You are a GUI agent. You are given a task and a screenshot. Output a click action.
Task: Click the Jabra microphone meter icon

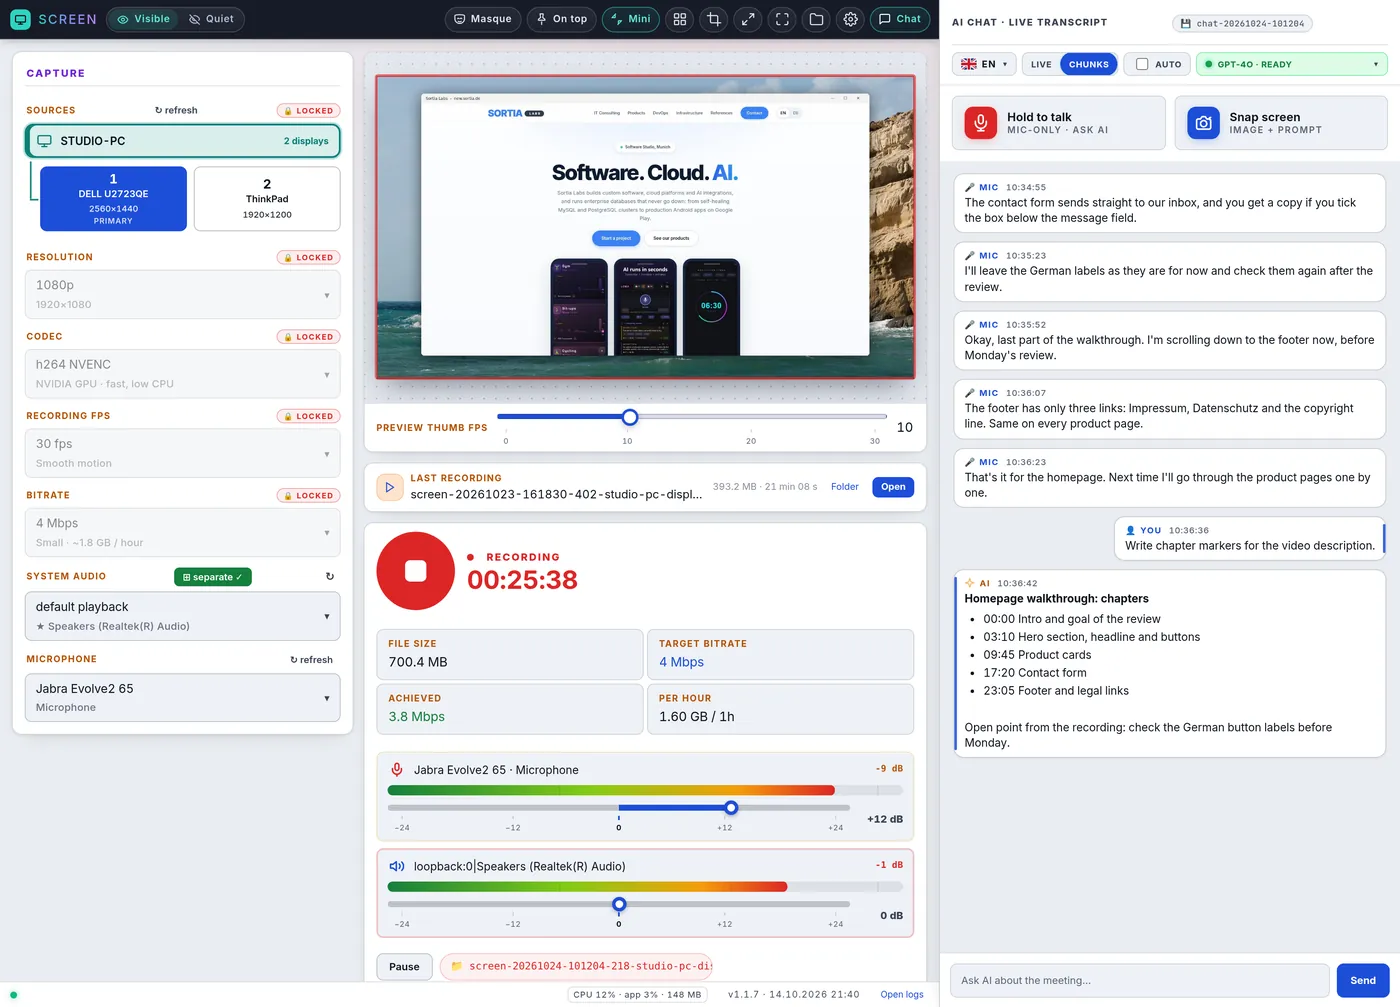pyautogui.click(x=397, y=770)
